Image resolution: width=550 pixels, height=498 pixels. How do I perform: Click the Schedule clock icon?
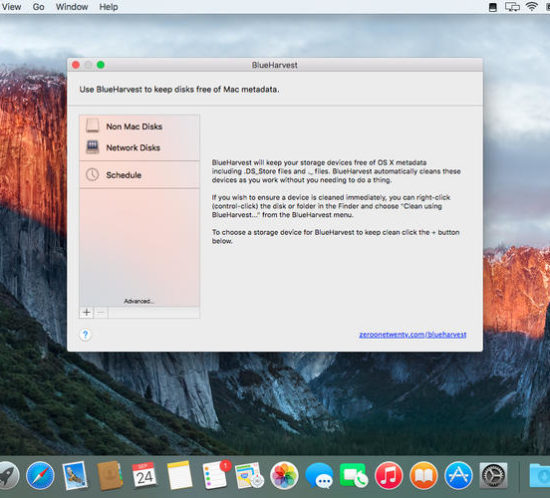click(x=92, y=174)
